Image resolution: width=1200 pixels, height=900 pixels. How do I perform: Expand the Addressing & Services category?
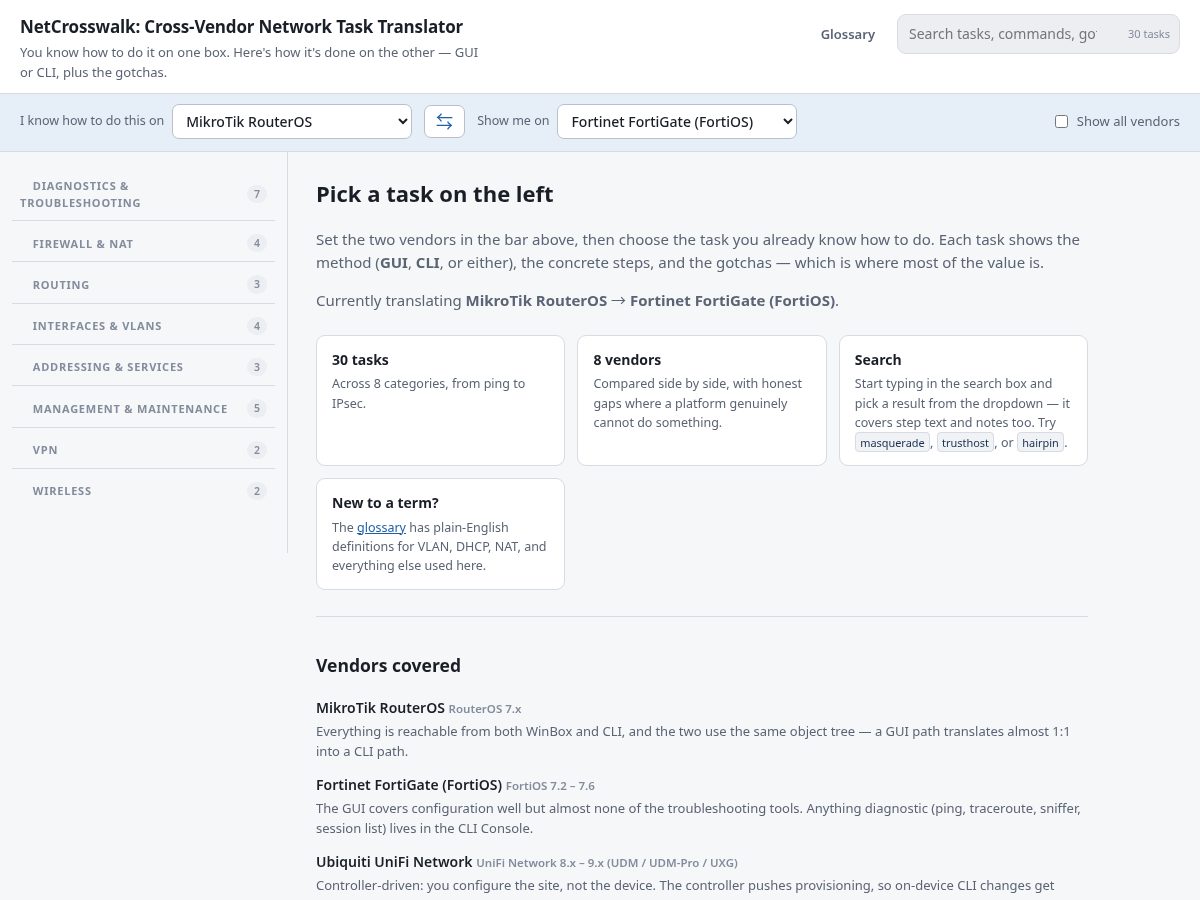(x=143, y=366)
